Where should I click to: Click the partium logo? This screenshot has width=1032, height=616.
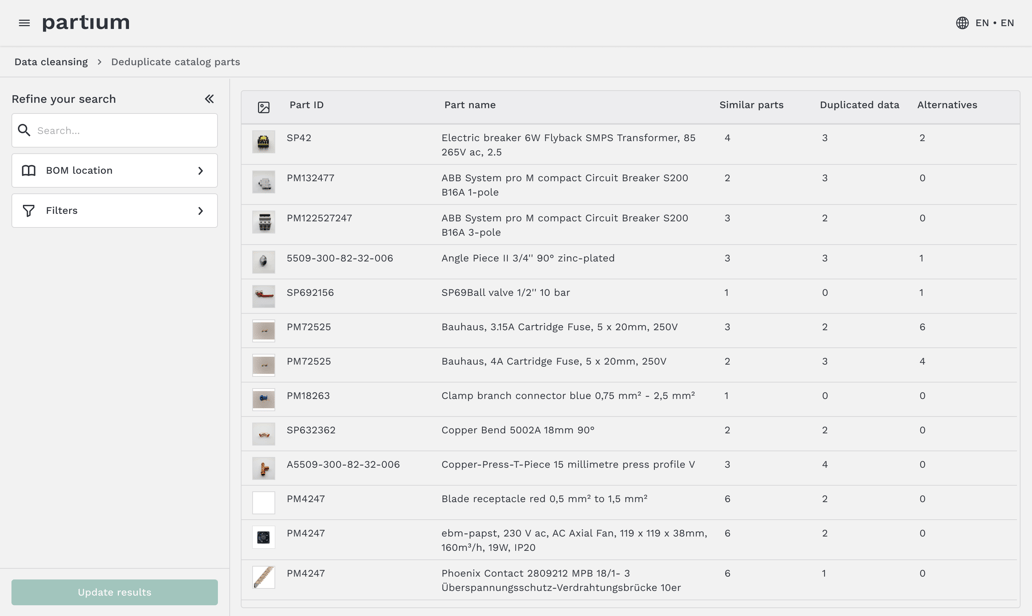point(84,22)
